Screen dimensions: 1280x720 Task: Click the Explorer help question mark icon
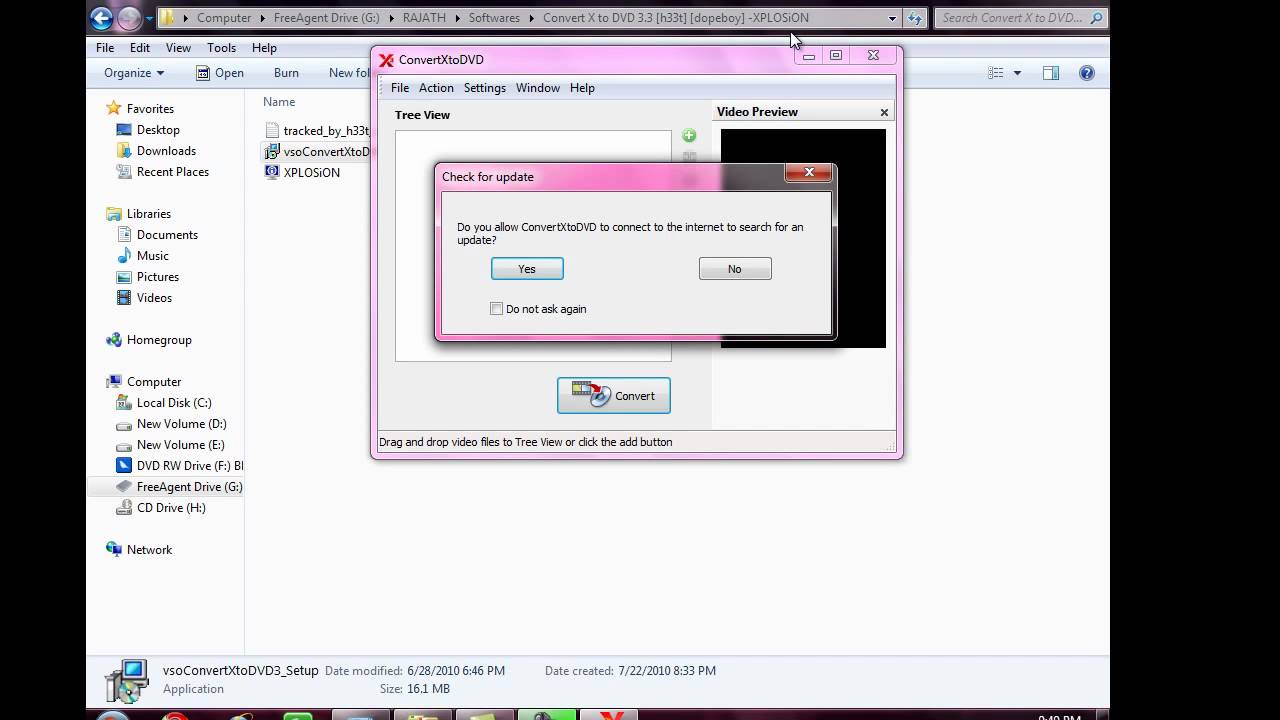coord(1087,73)
